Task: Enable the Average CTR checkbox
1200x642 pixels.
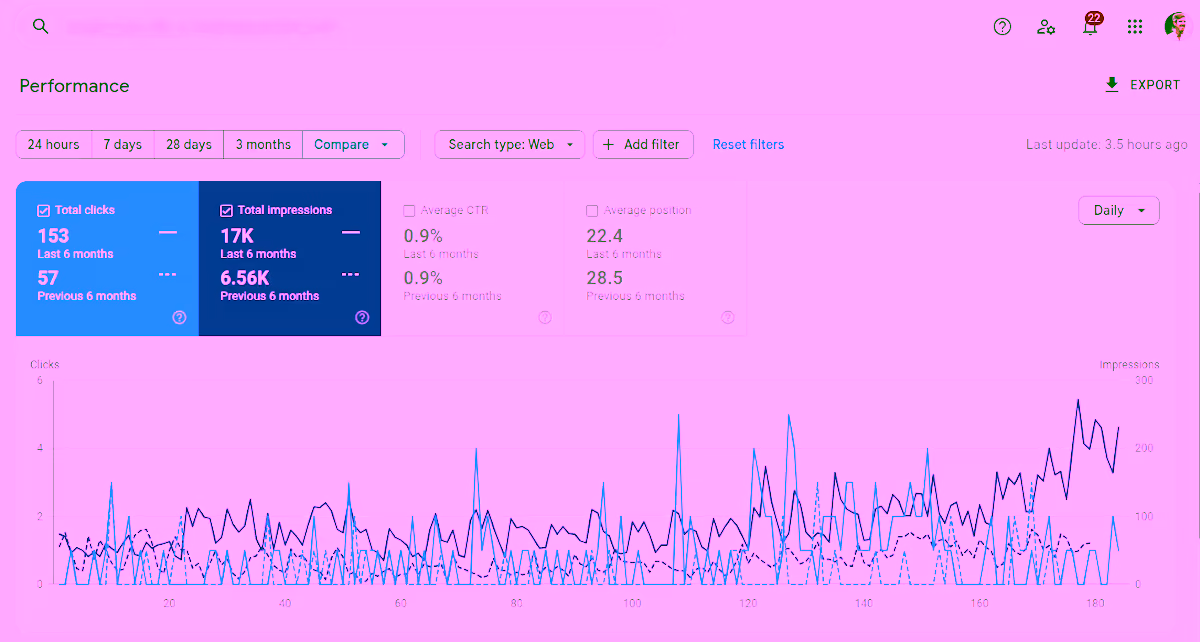Action: pyautogui.click(x=409, y=210)
